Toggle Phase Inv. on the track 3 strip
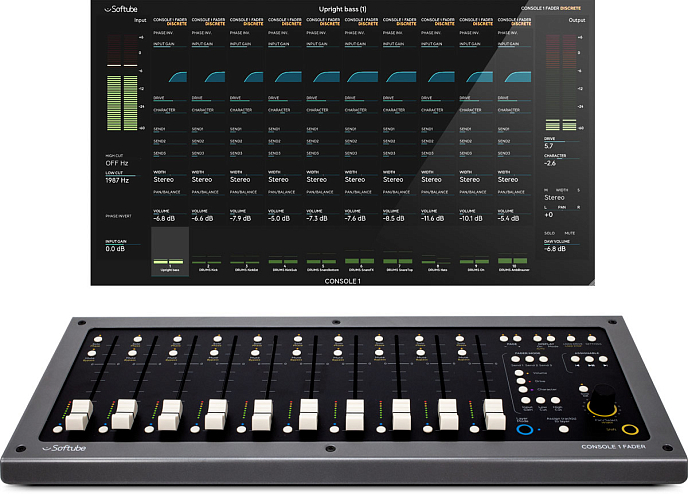 tap(239, 33)
